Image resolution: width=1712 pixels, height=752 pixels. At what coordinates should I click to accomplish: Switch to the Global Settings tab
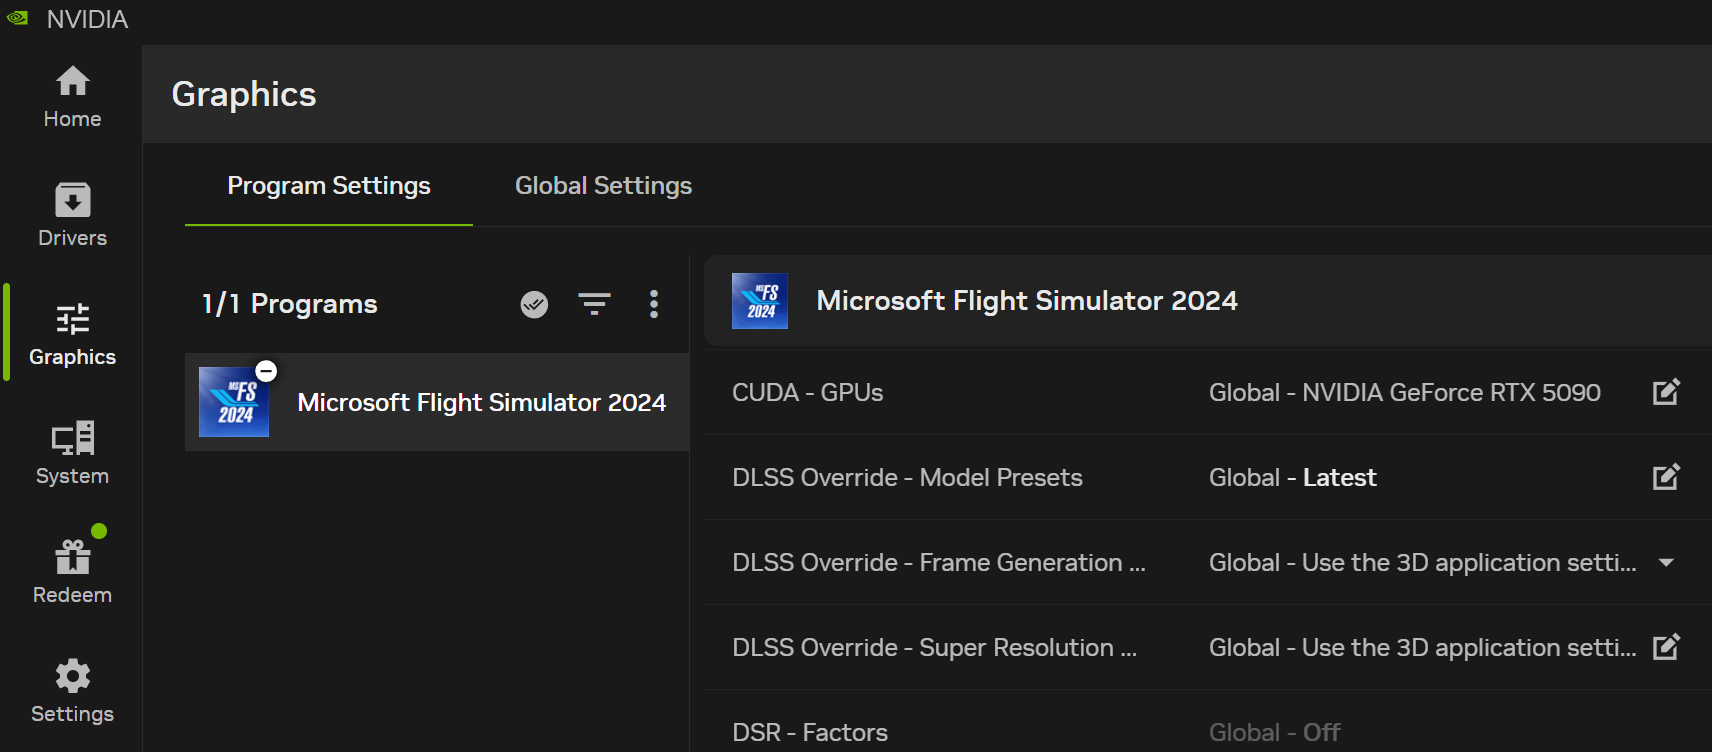(603, 186)
